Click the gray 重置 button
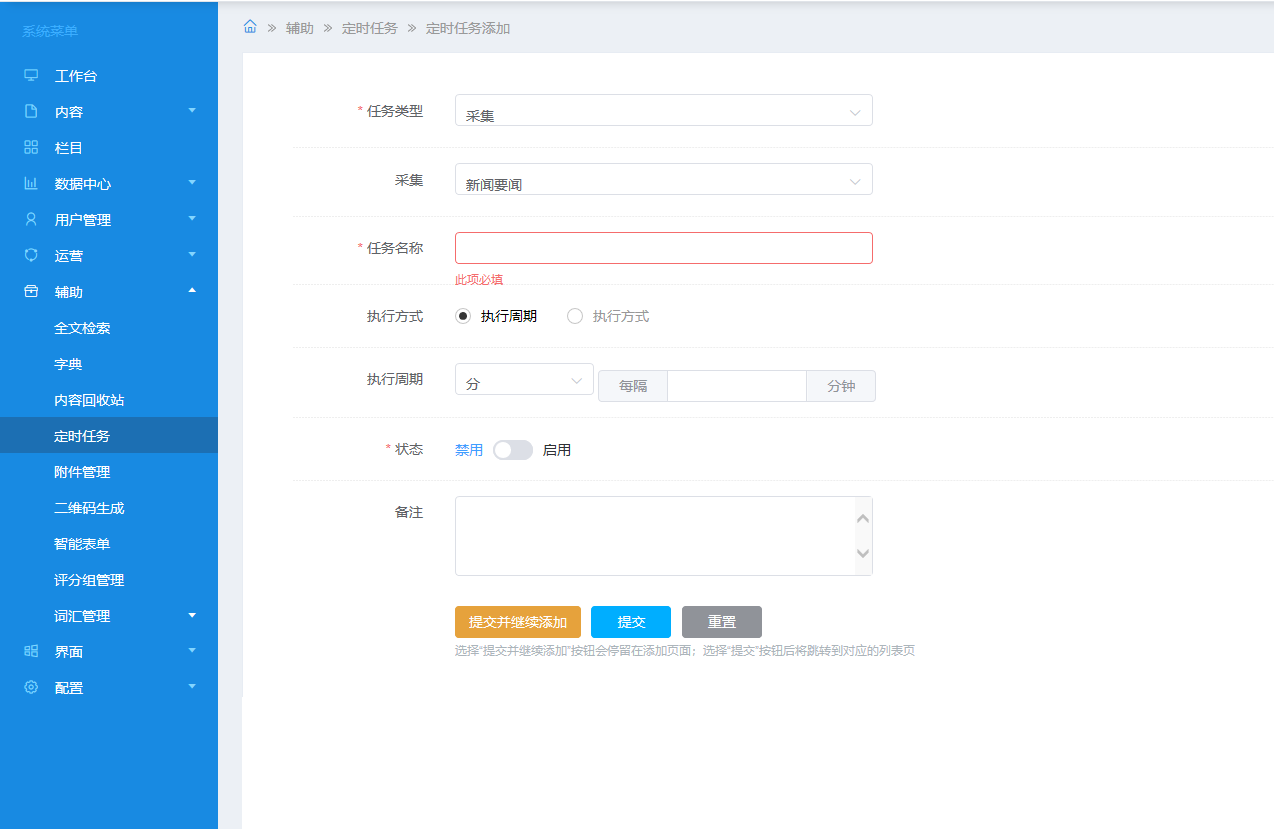 [722, 622]
